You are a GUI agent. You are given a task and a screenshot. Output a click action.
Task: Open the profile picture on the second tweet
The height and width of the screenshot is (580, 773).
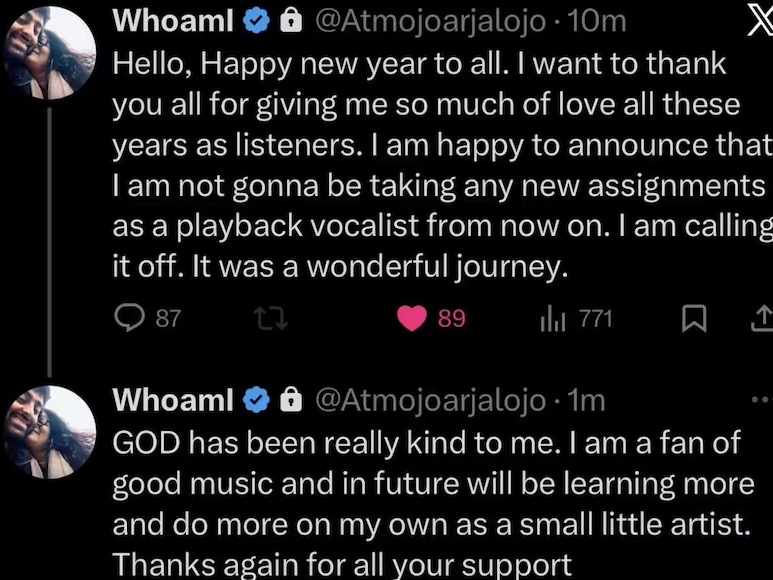pos(49,433)
